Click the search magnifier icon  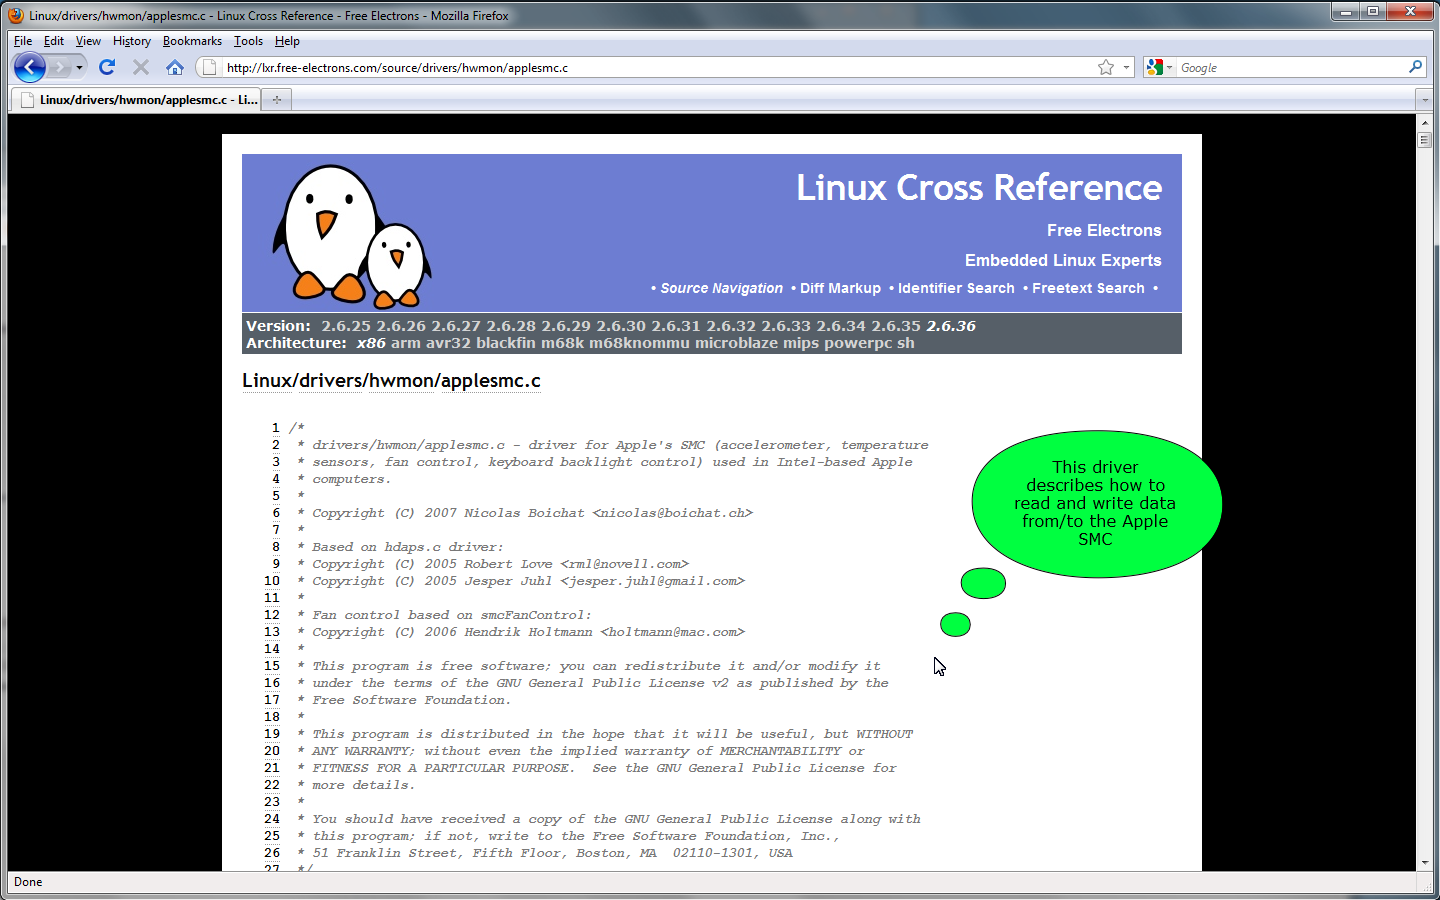pos(1415,67)
